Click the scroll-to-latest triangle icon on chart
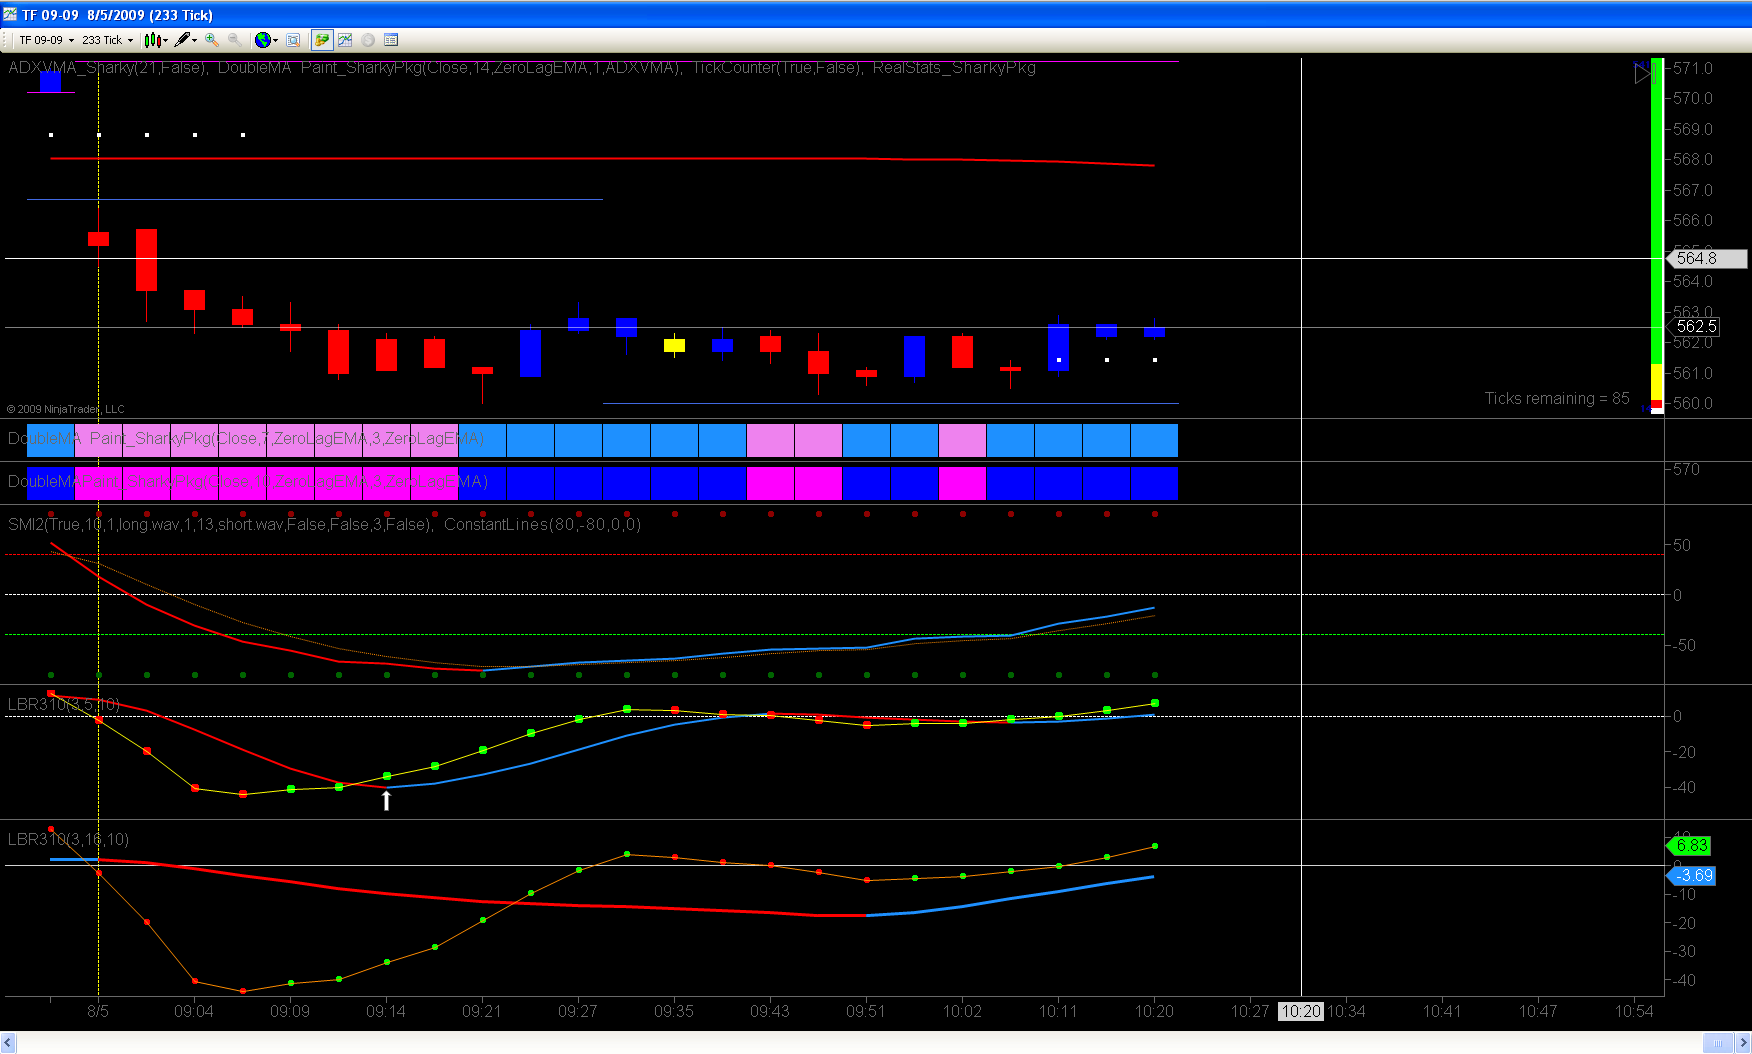 tap(1643, 73)
